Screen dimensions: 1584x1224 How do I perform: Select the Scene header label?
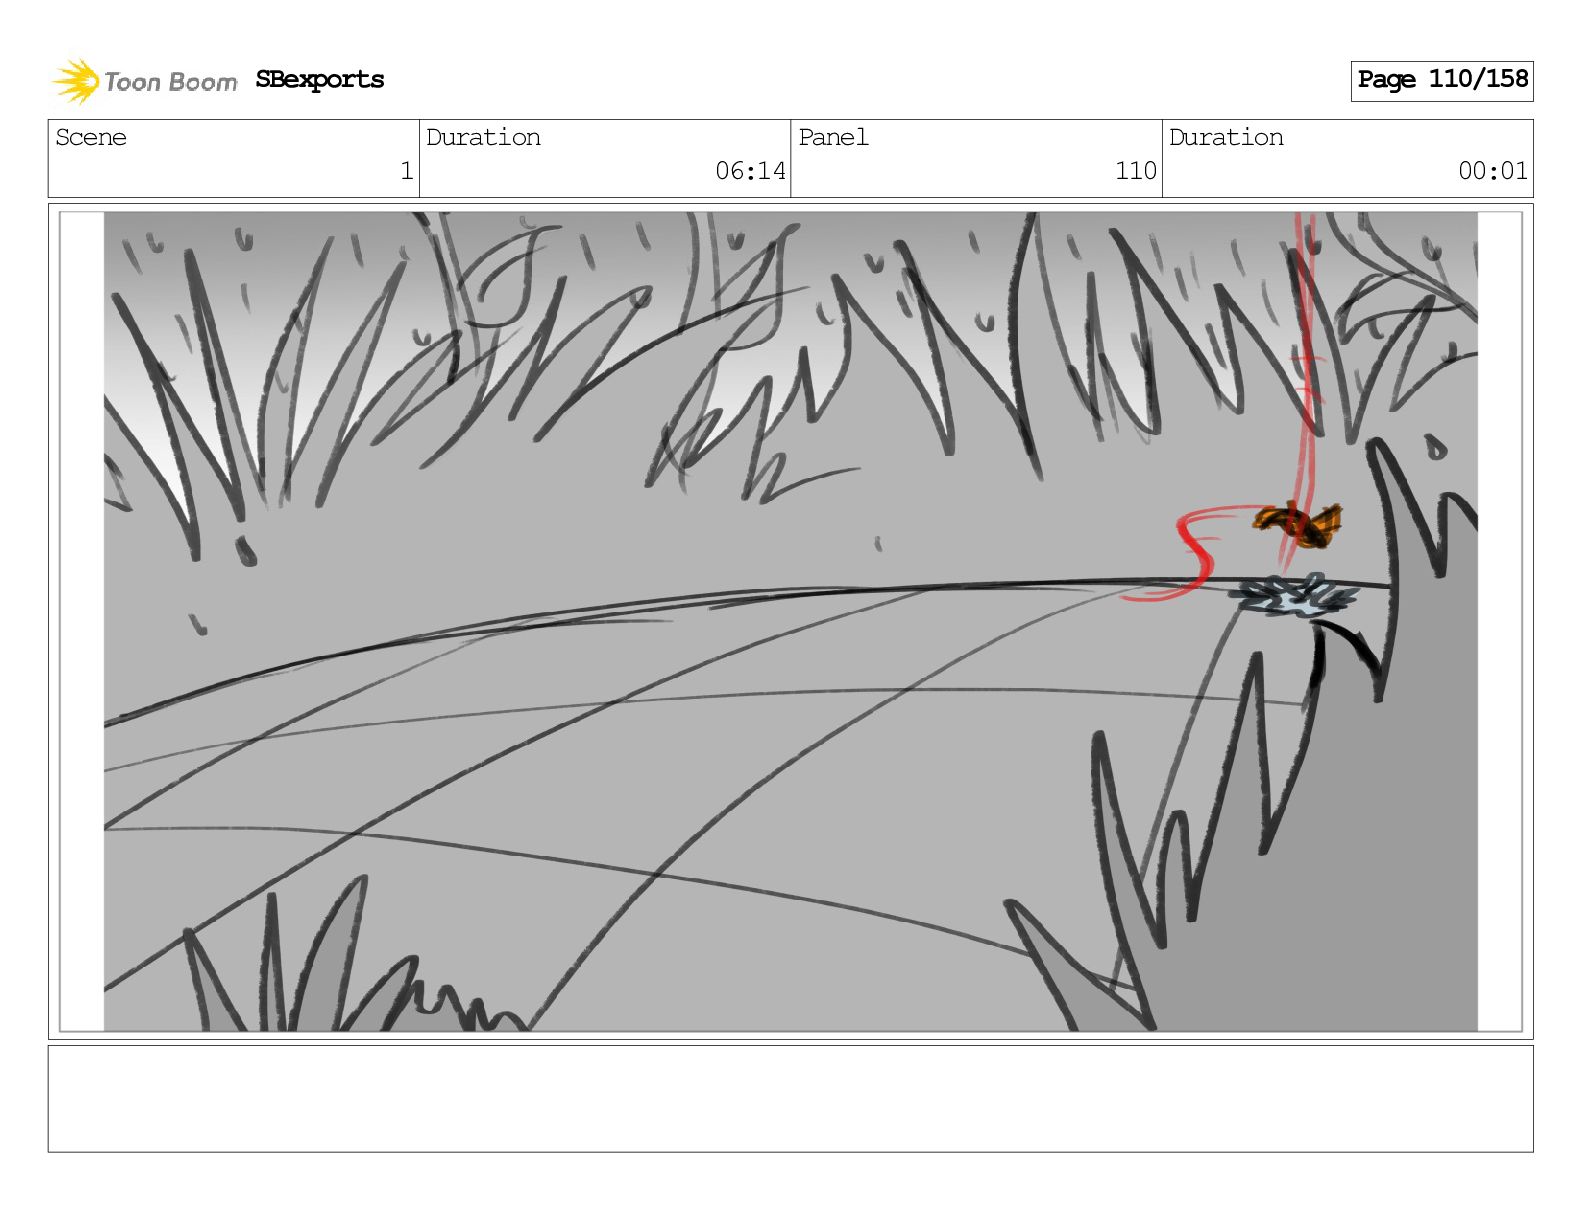point(91,137)
